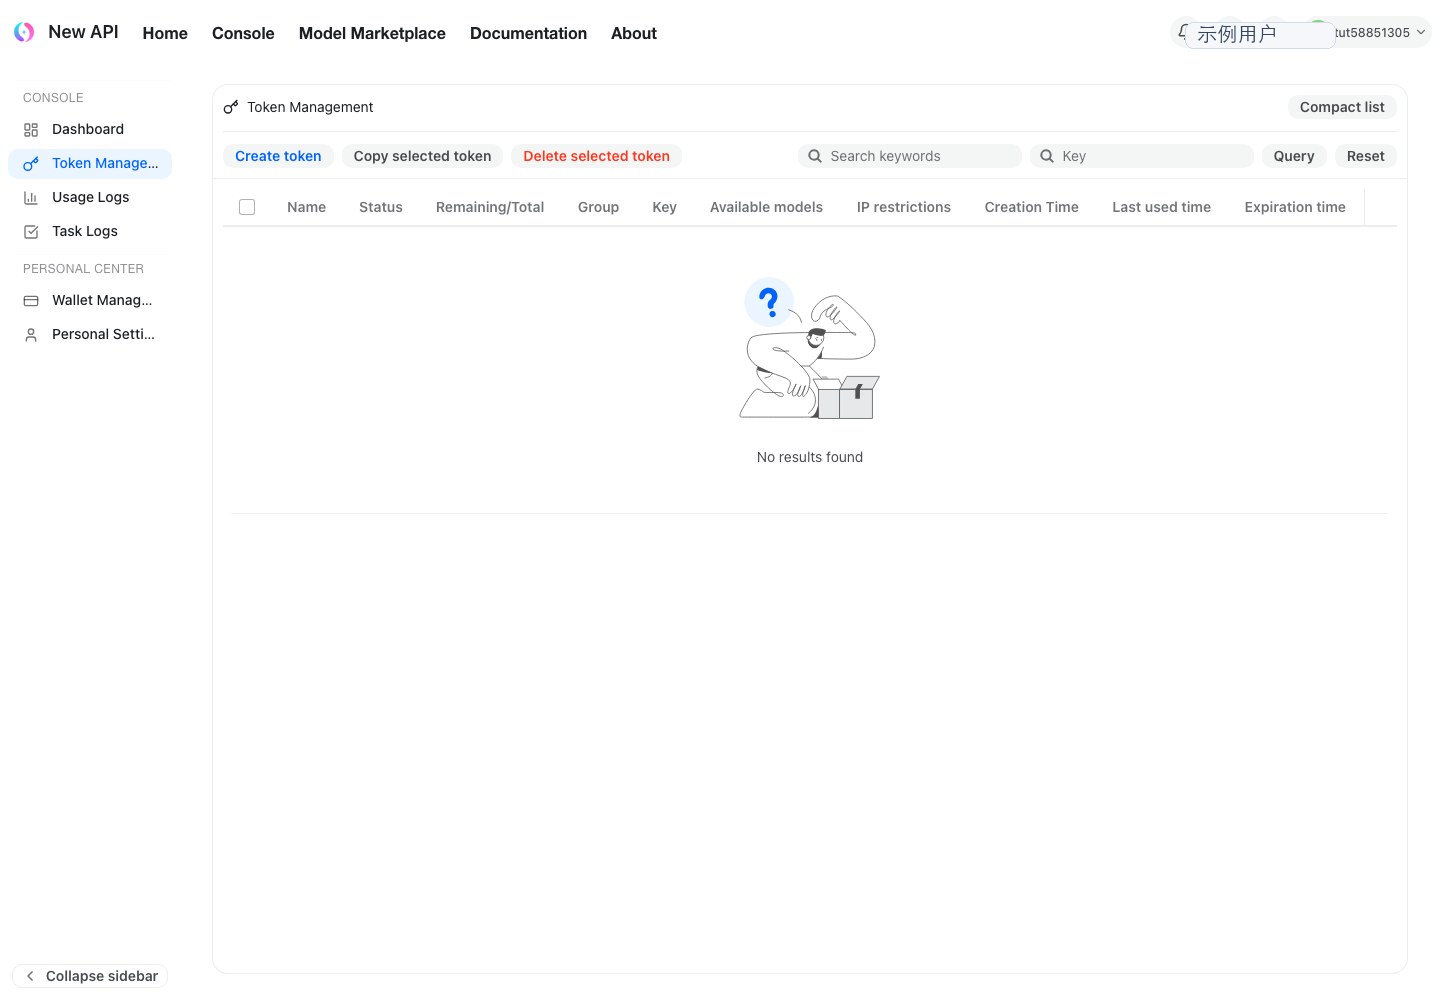Focus the Search keywords field
Screen dimensions: 1440x1000
[x=910, y=156]
